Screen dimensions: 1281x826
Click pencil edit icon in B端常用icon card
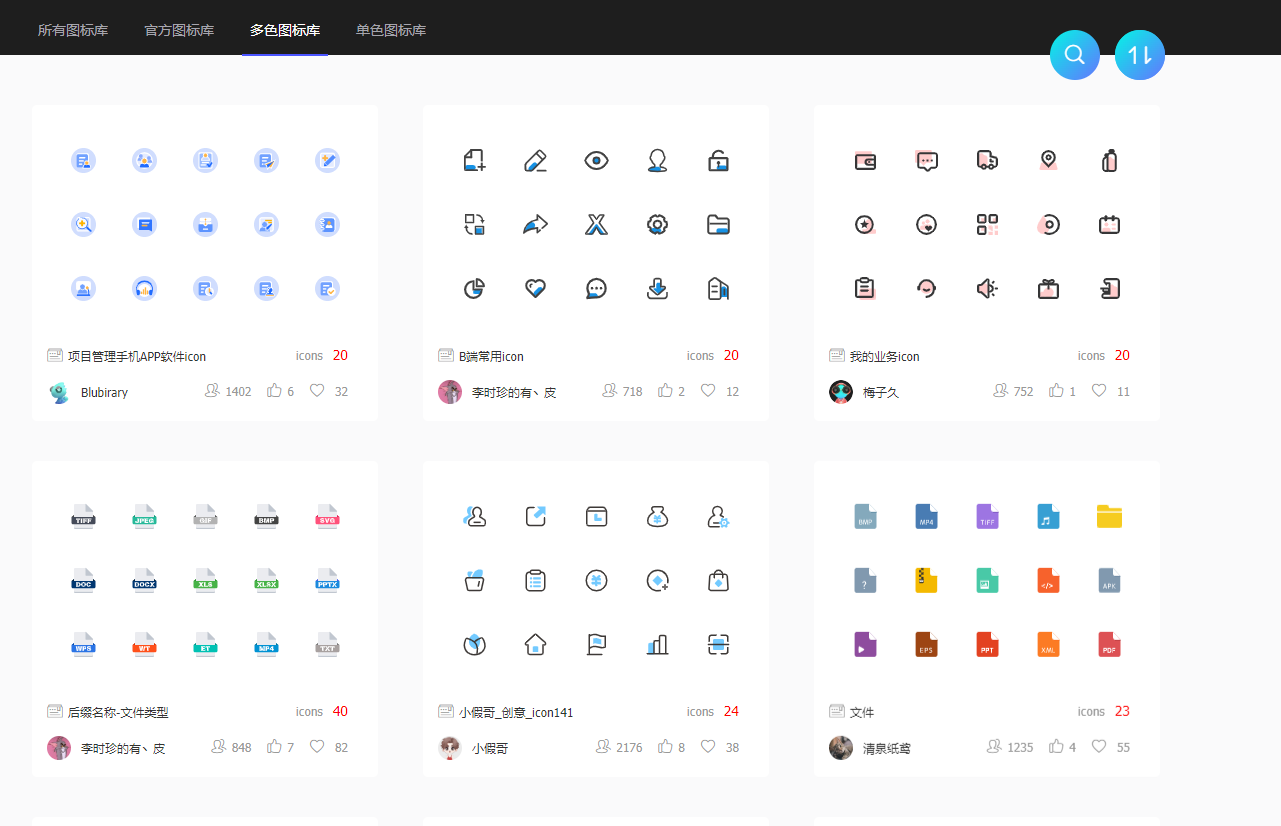[x=535, y=160]
